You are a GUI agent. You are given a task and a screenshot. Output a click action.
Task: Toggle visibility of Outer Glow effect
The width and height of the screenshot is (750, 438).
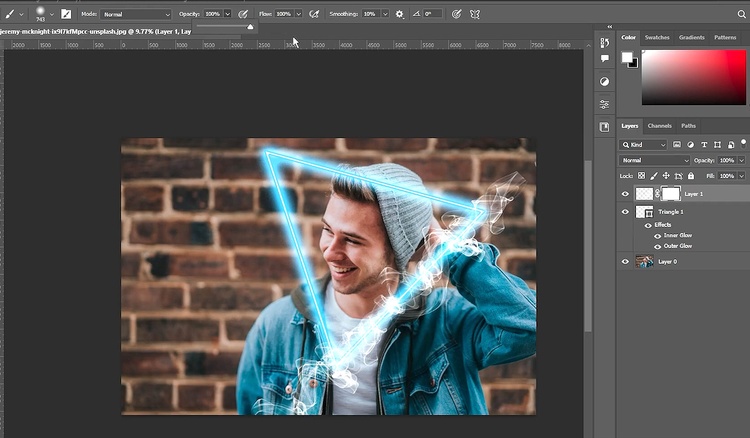(658, 245)
